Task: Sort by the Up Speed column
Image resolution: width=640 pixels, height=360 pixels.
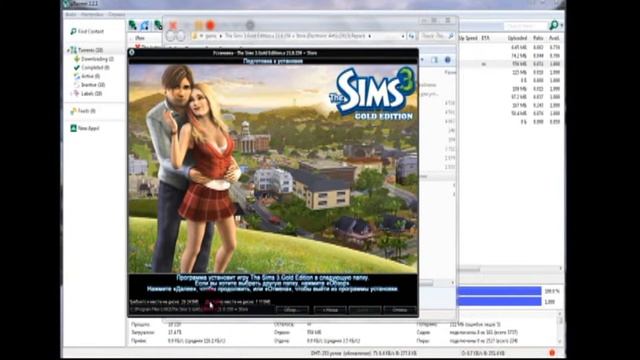Action: 468,38
